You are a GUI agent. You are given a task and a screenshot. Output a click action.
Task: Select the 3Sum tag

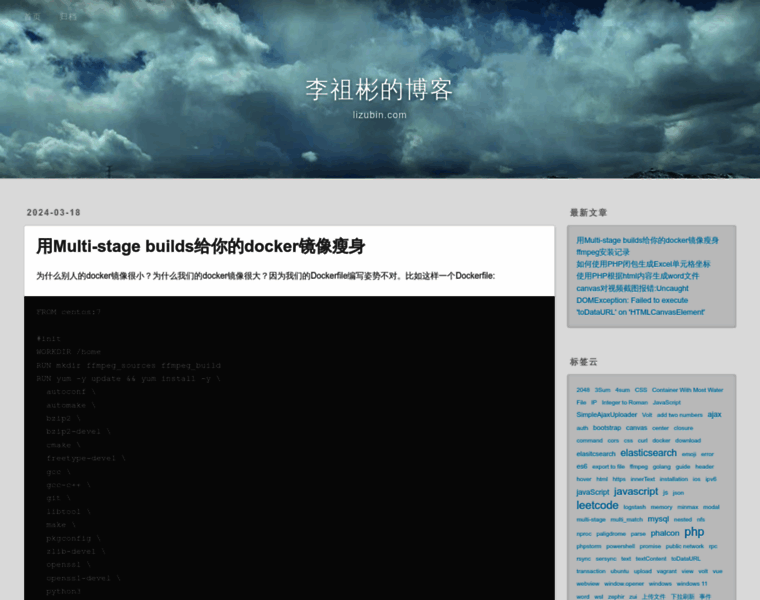click(x=602, y=390)
